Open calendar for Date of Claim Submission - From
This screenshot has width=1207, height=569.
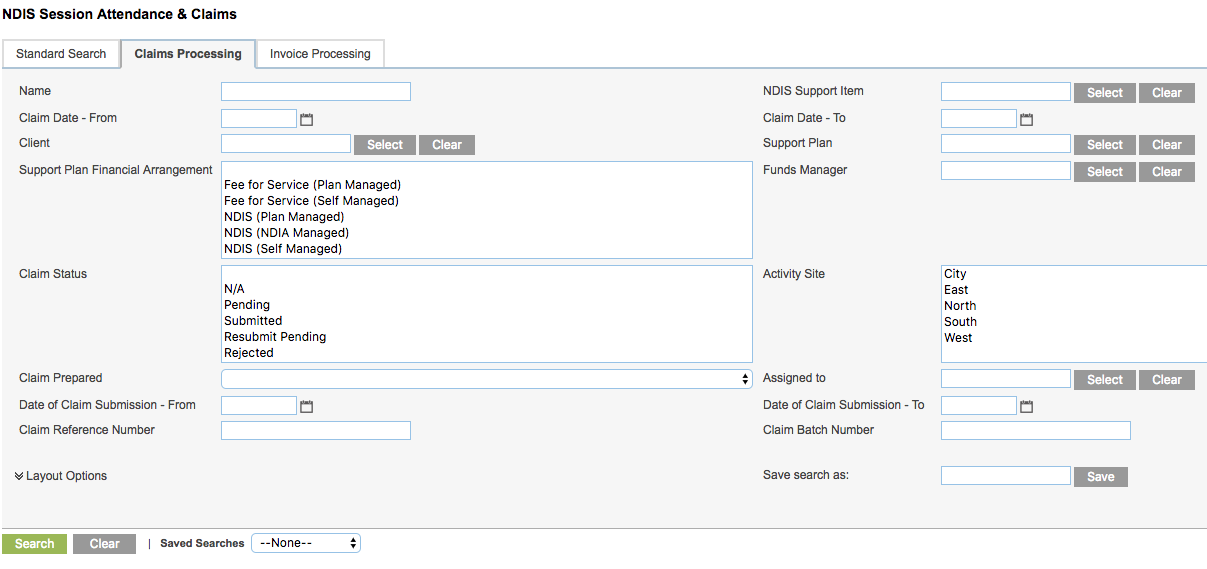point(307,407)
